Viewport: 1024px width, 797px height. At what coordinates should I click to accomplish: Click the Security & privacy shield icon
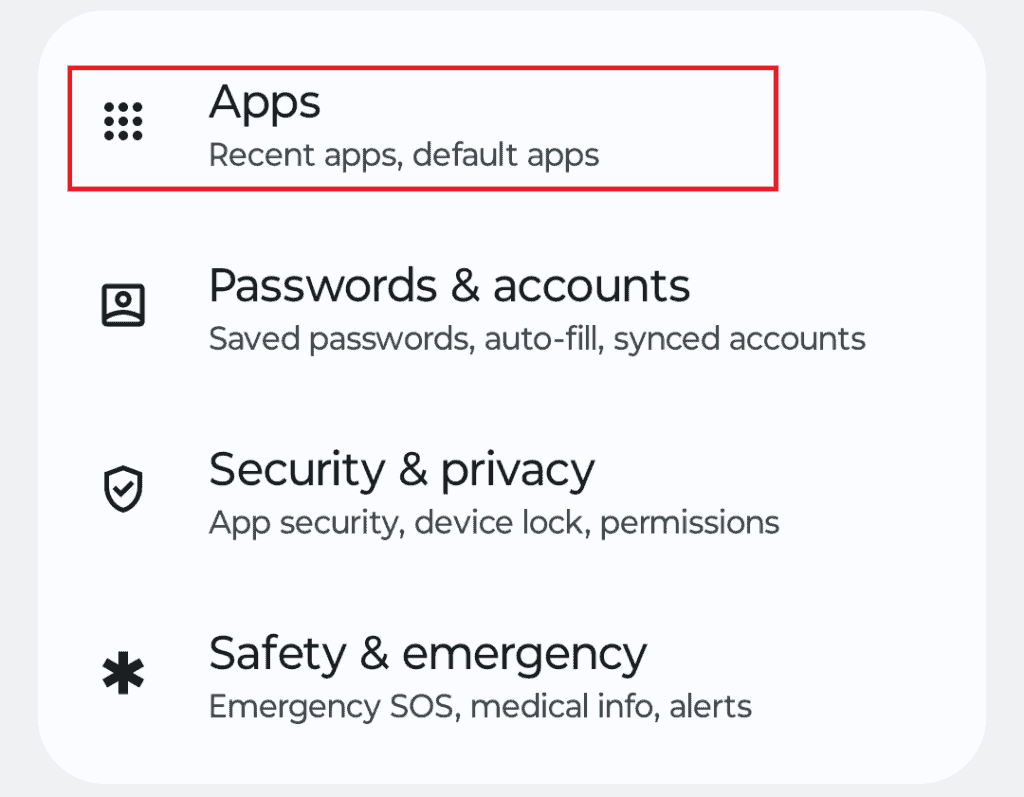pos(124,487)
